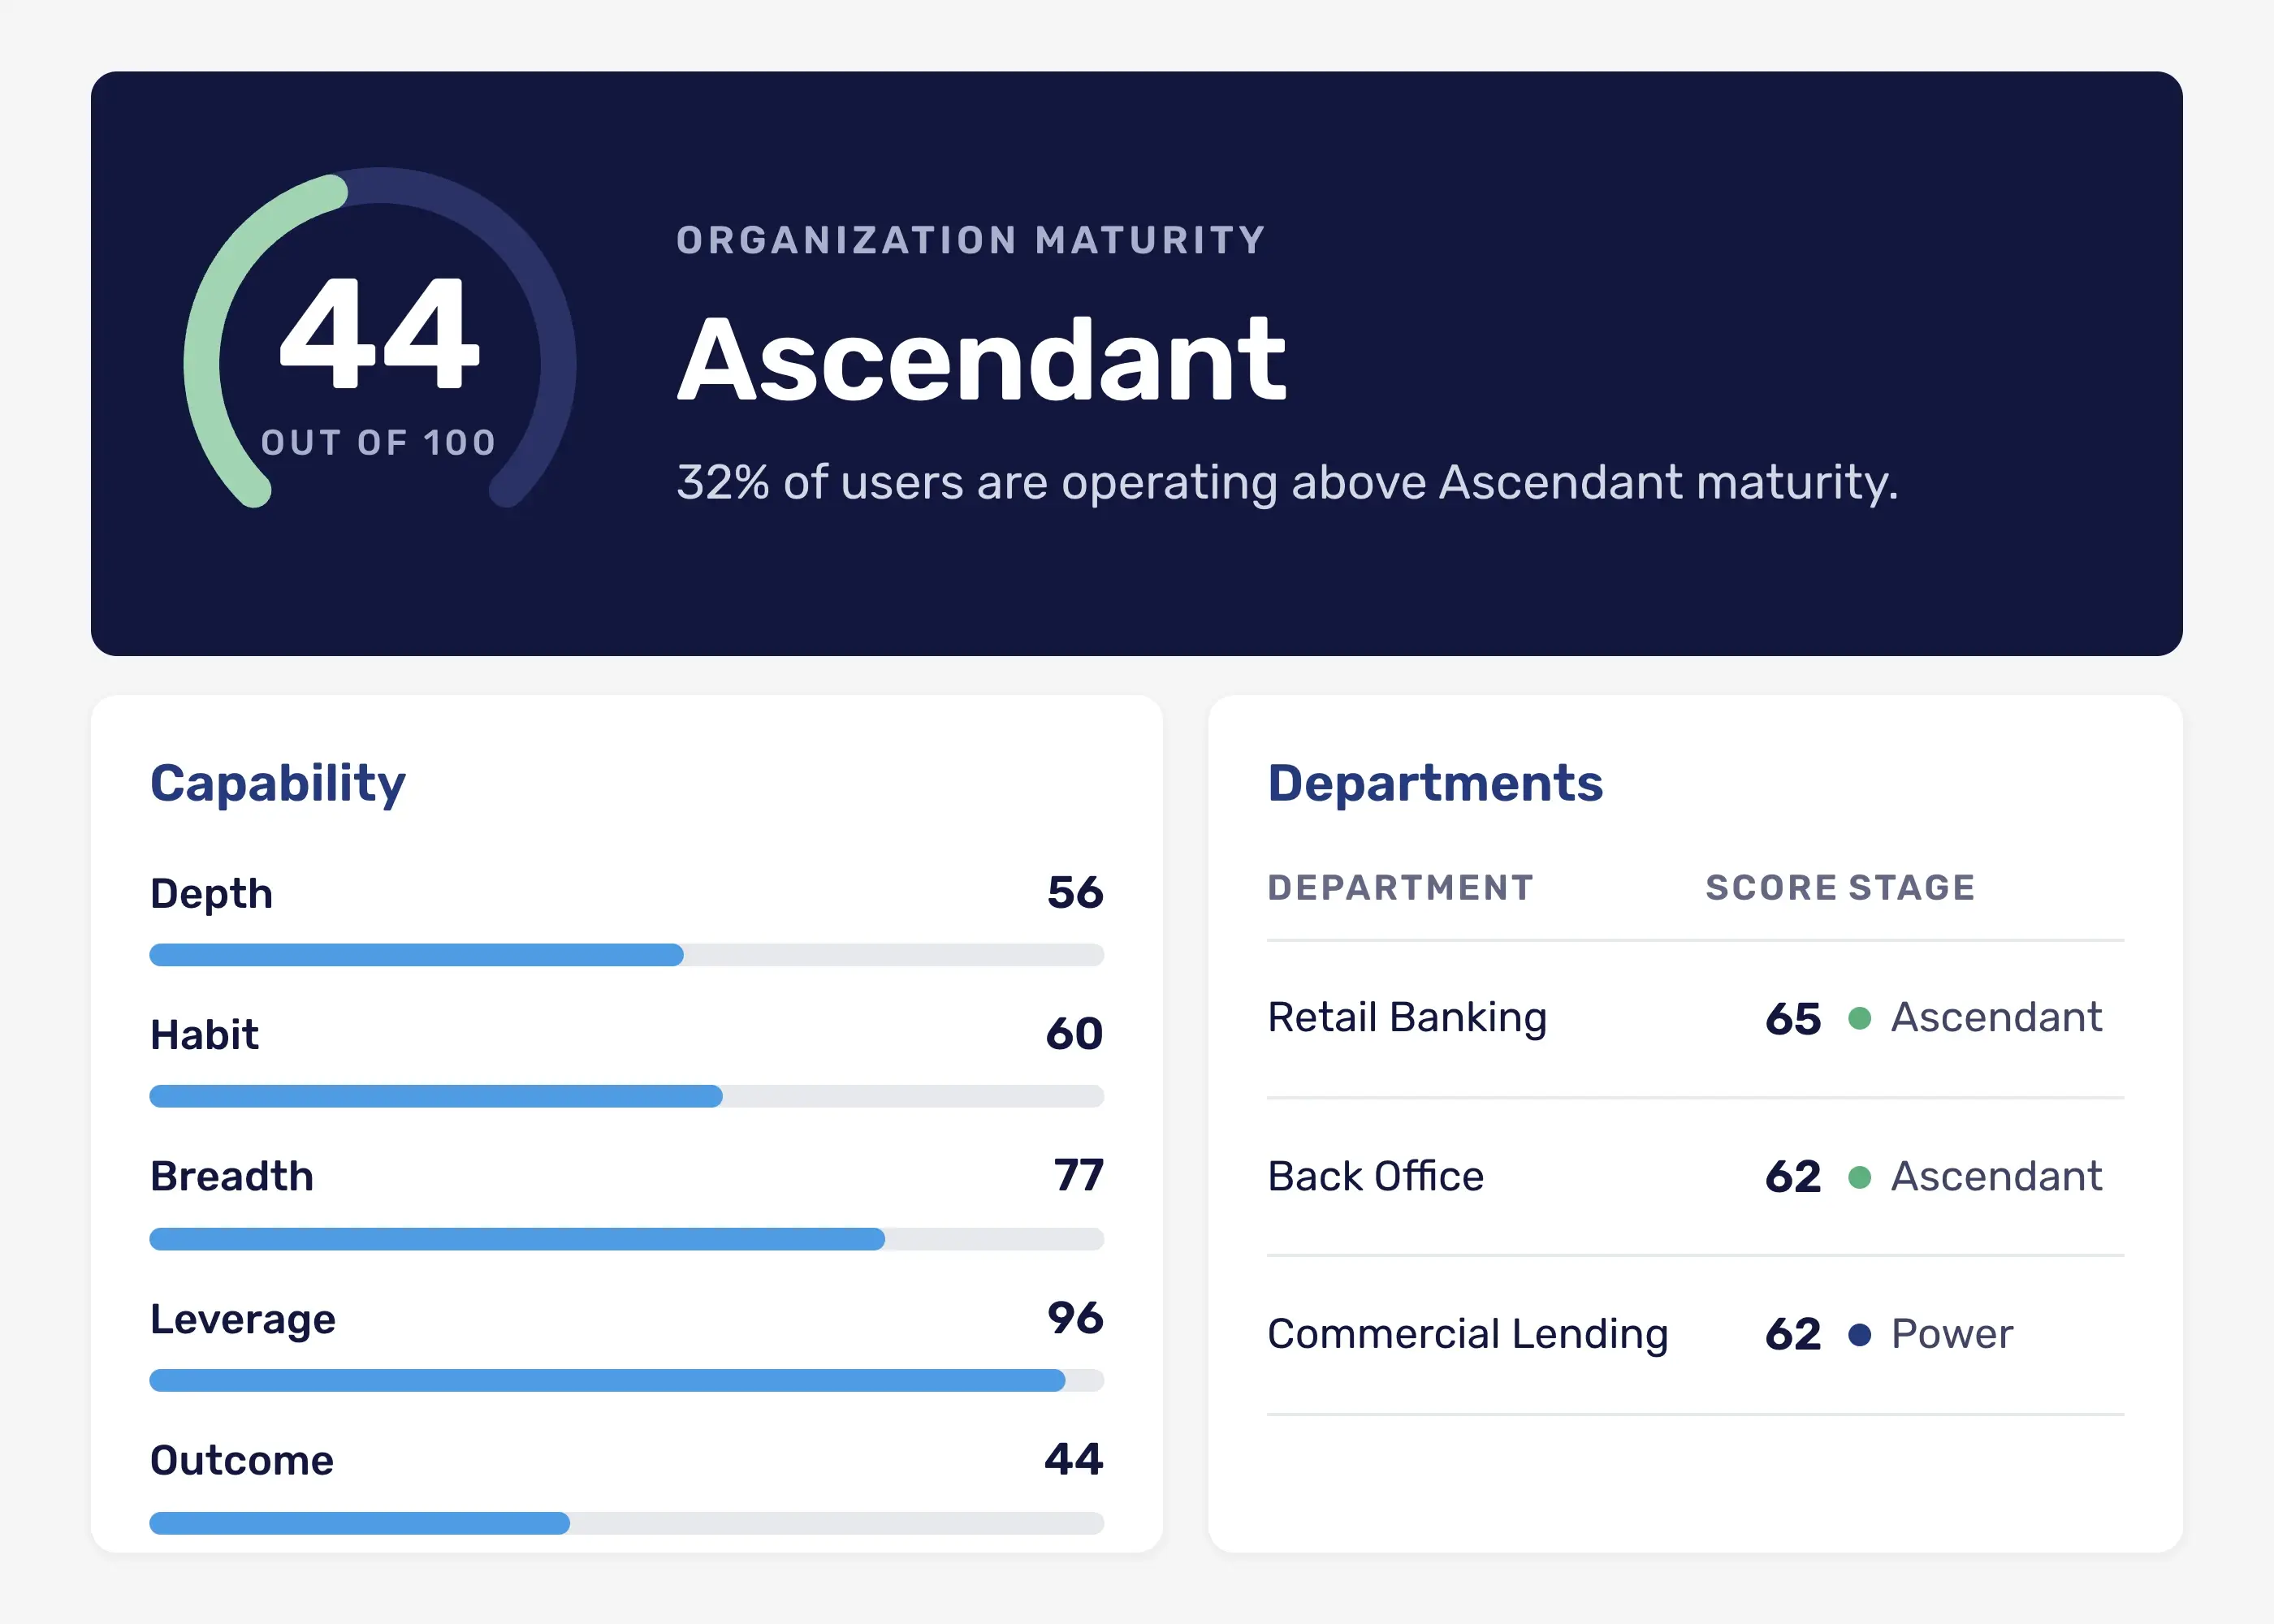The width and height of the screenshot is (2274, 1624).
Task: Click the Leverage score value 96
Action: [x=1075, y=1318]
